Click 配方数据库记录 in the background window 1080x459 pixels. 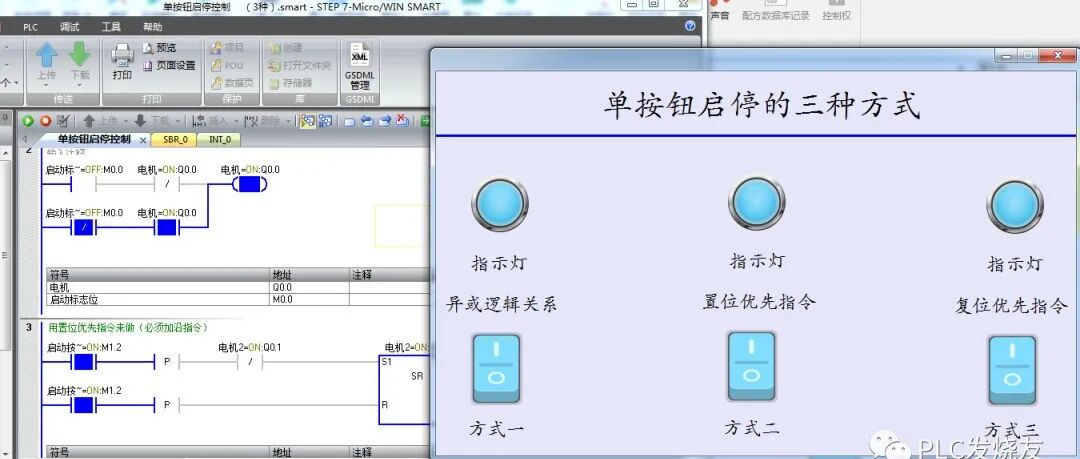[776, 15]
